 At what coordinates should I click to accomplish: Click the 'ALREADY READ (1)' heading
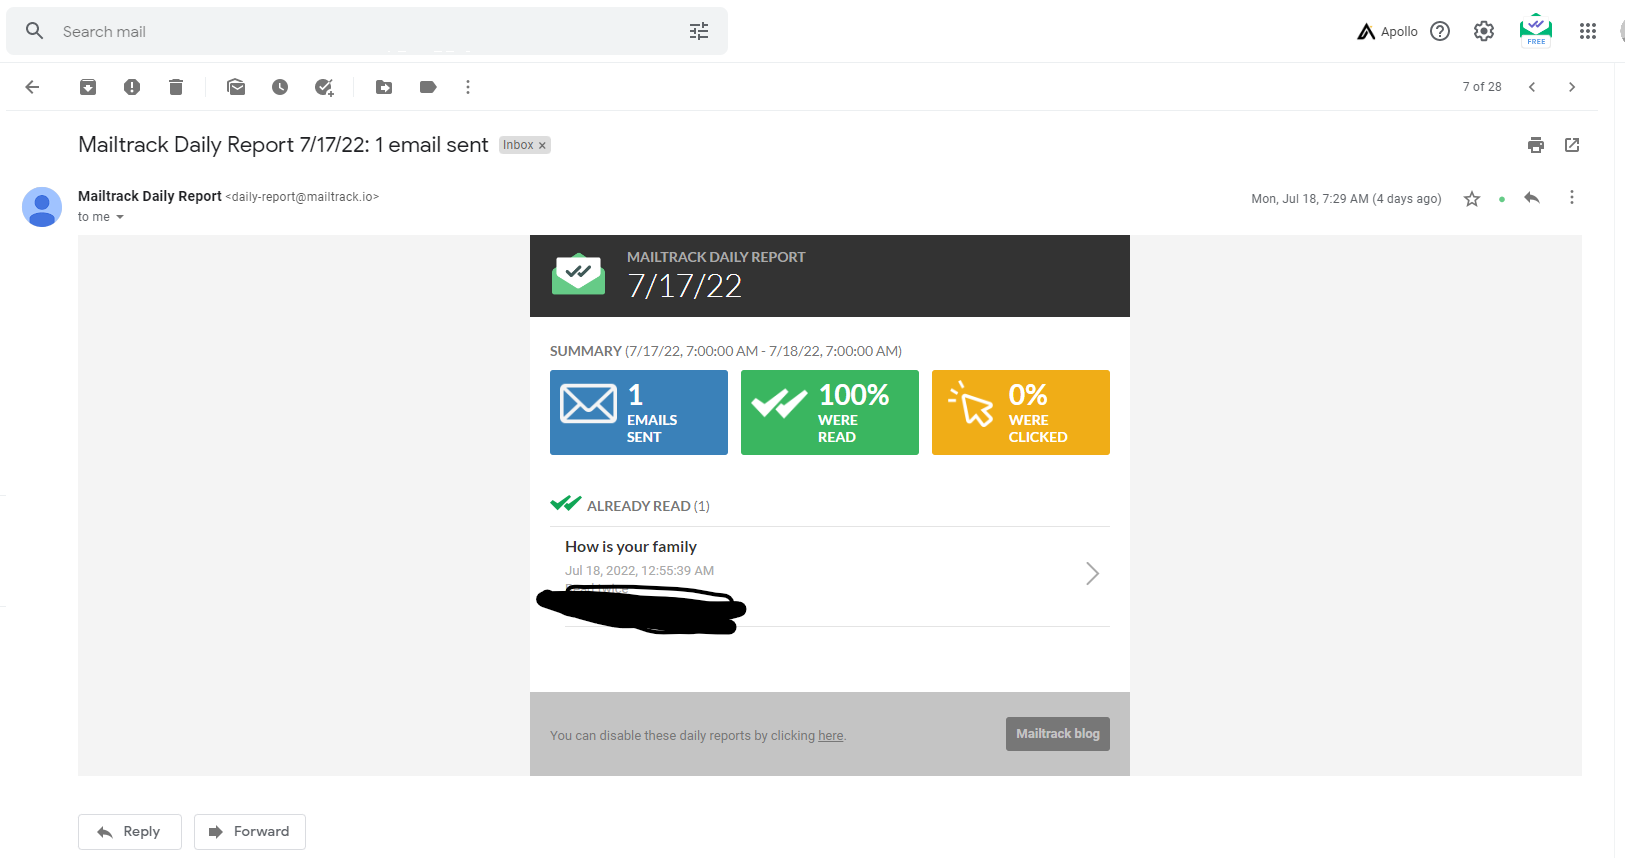click(648, 506)
